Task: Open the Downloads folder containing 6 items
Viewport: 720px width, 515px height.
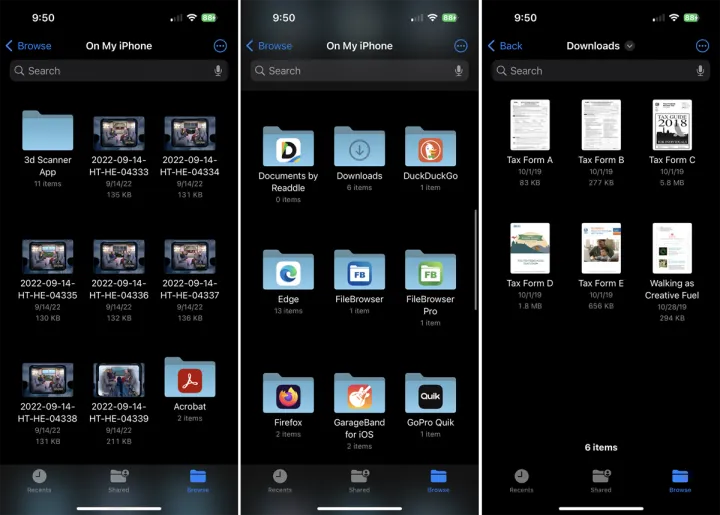Action: coord(359,148)
